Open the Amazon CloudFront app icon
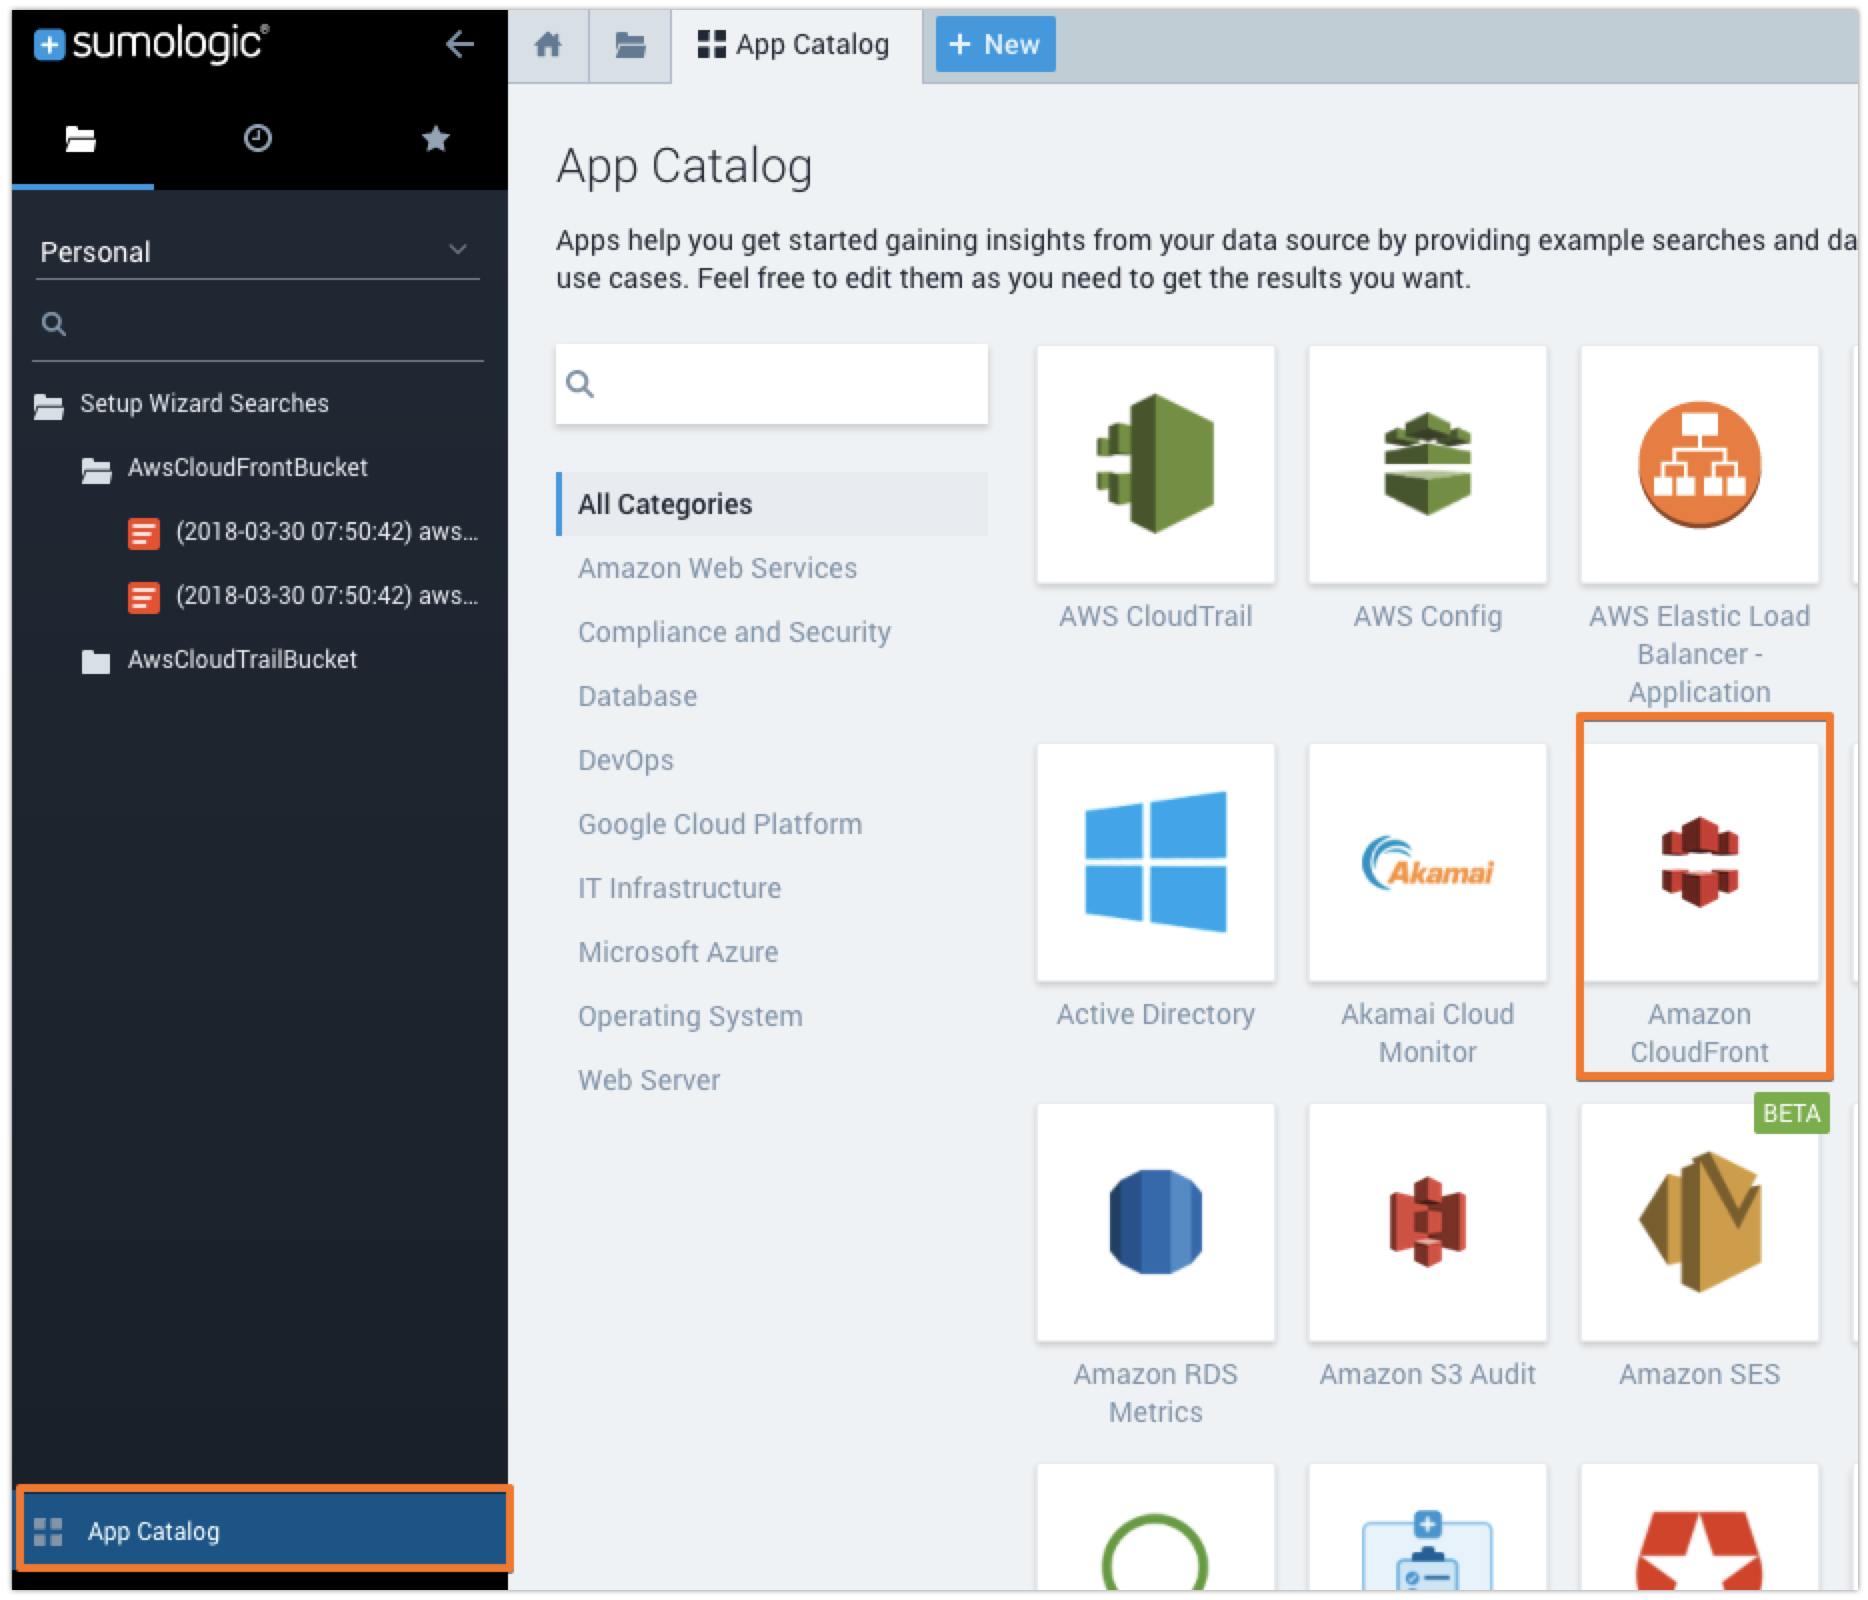 (1700, 860)
